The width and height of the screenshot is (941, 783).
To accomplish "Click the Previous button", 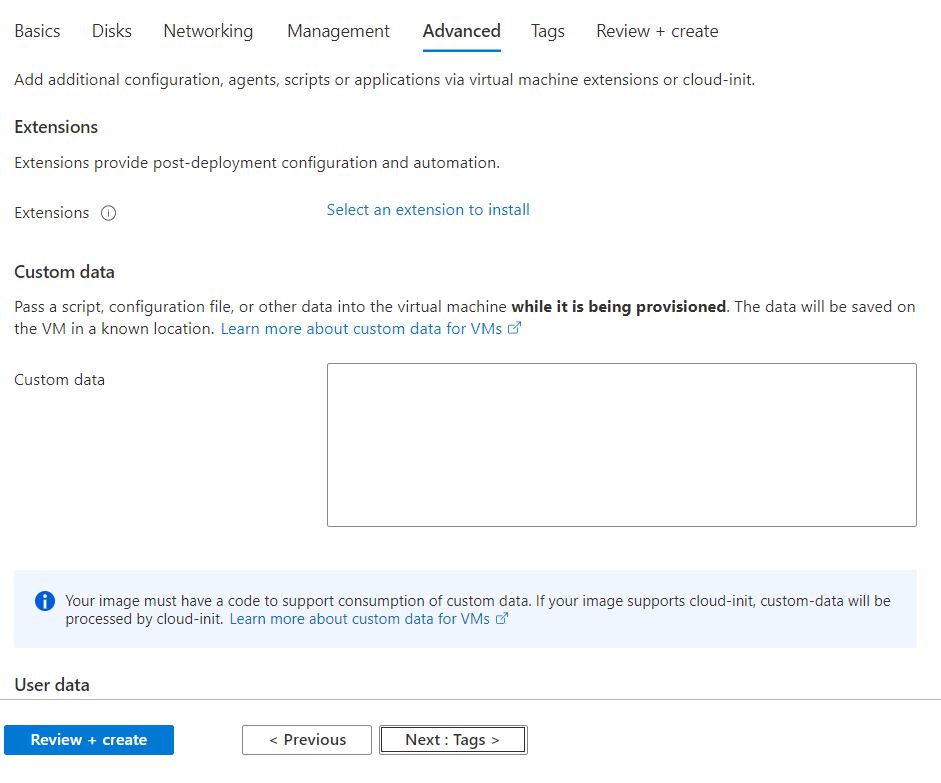I will pos(307,740).
